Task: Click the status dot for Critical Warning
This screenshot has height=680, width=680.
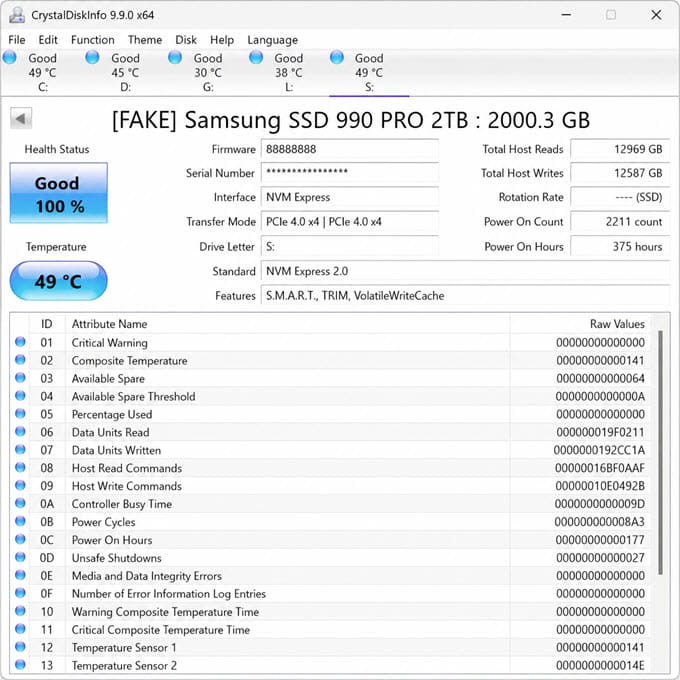Action: [20, 341]
